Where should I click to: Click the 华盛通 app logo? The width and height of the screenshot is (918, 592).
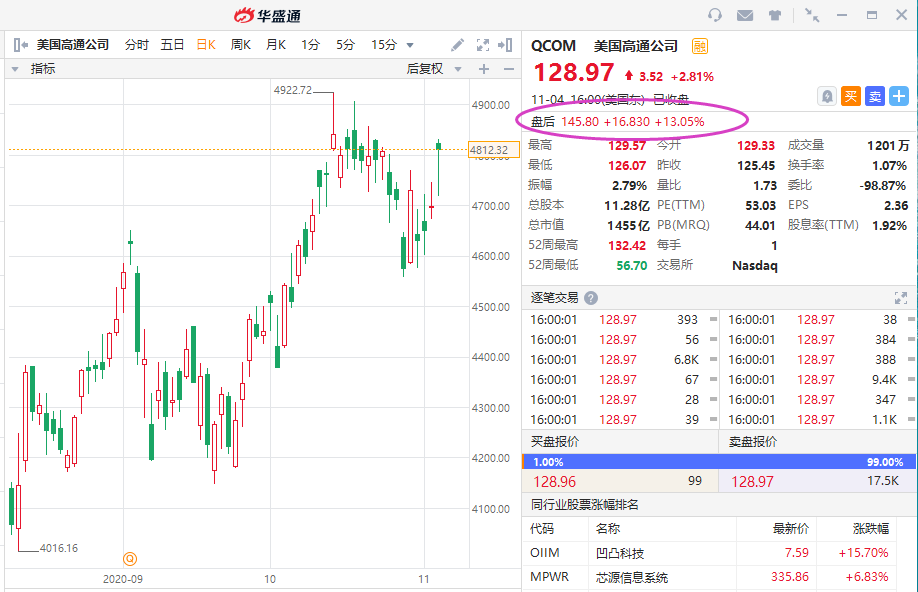(267, 15)
